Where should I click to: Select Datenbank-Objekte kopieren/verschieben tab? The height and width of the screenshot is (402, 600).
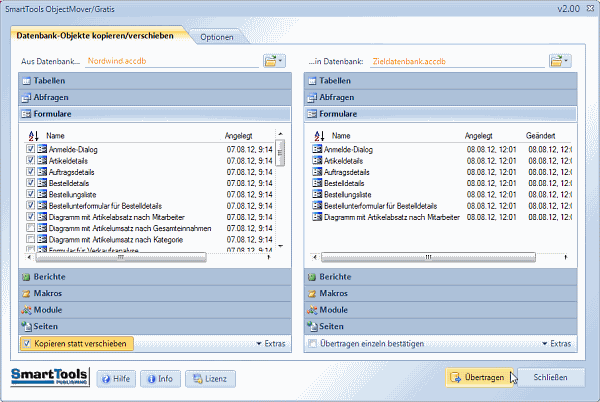(x=95, y=36)
